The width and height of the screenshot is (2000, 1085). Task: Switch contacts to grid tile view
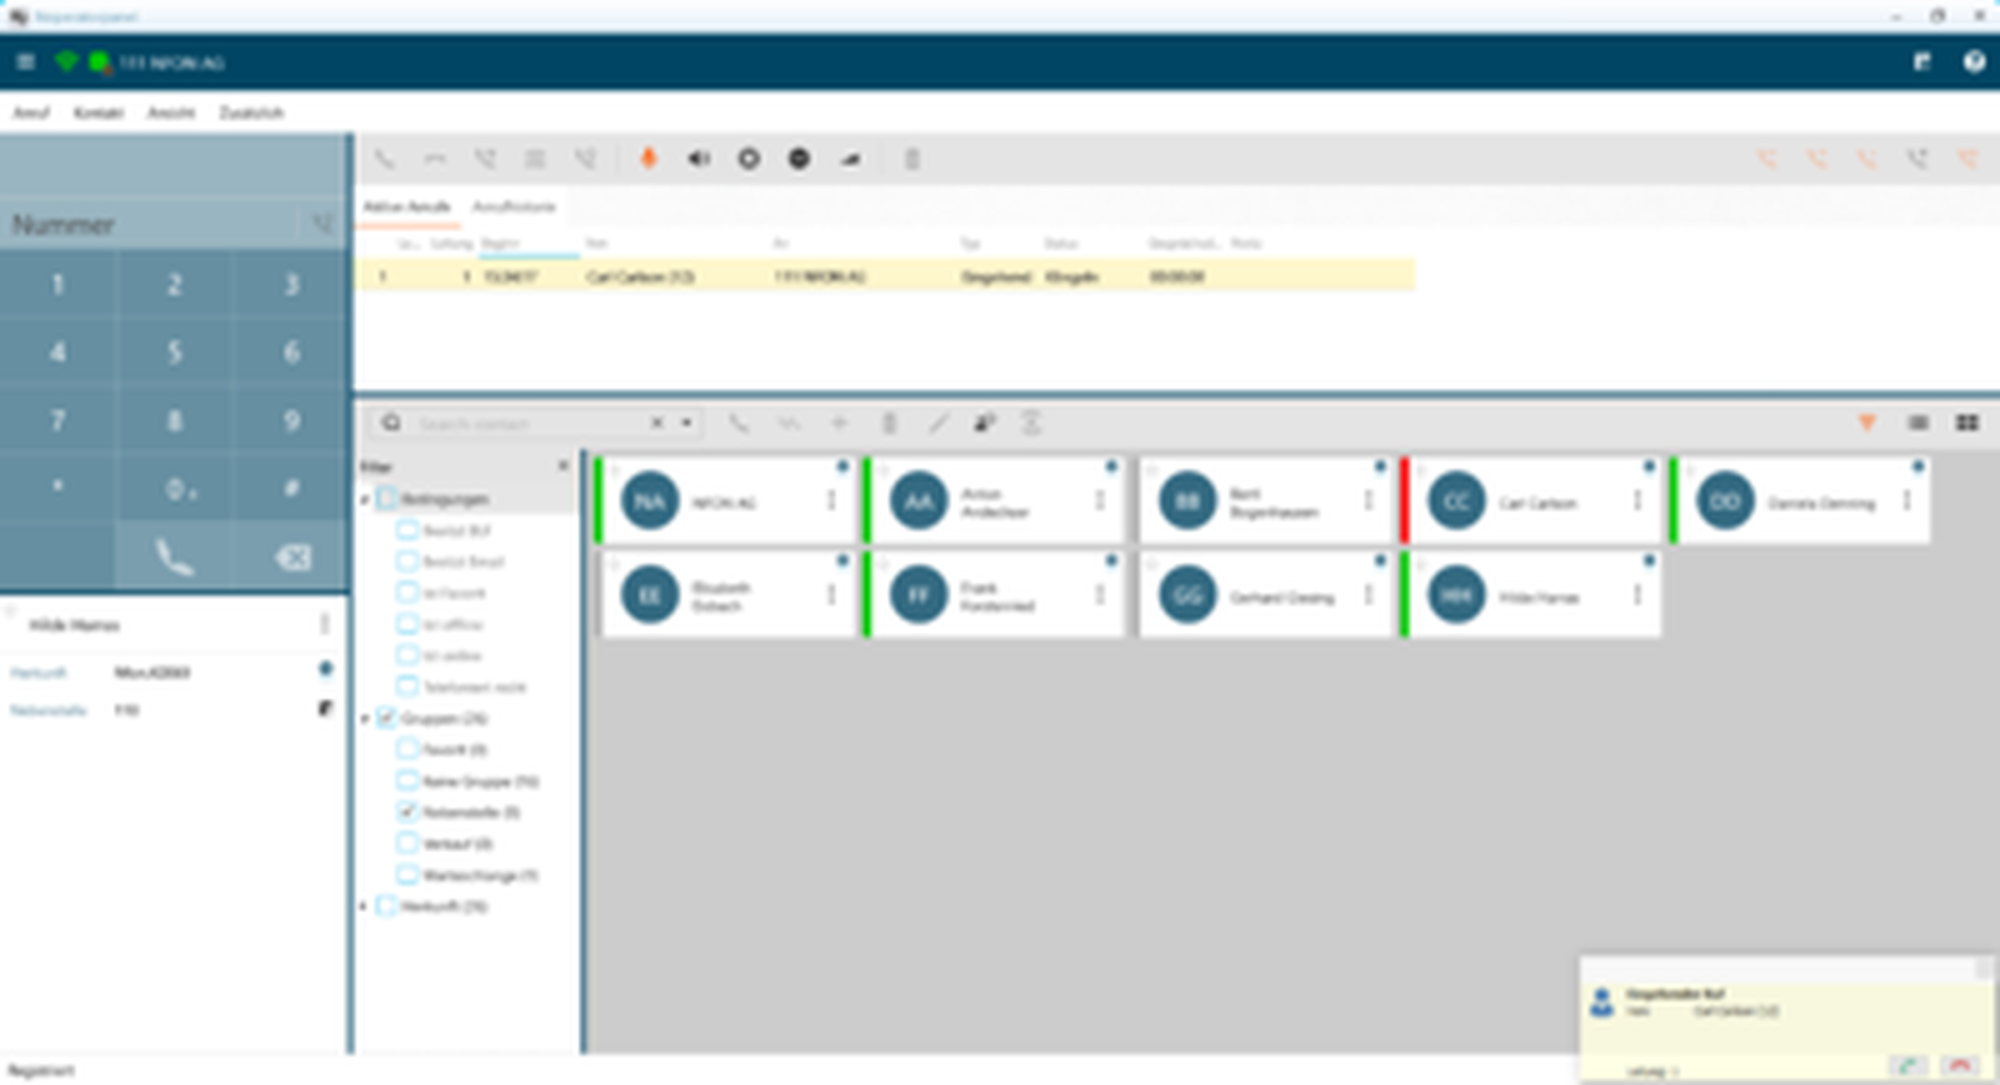1967,423
